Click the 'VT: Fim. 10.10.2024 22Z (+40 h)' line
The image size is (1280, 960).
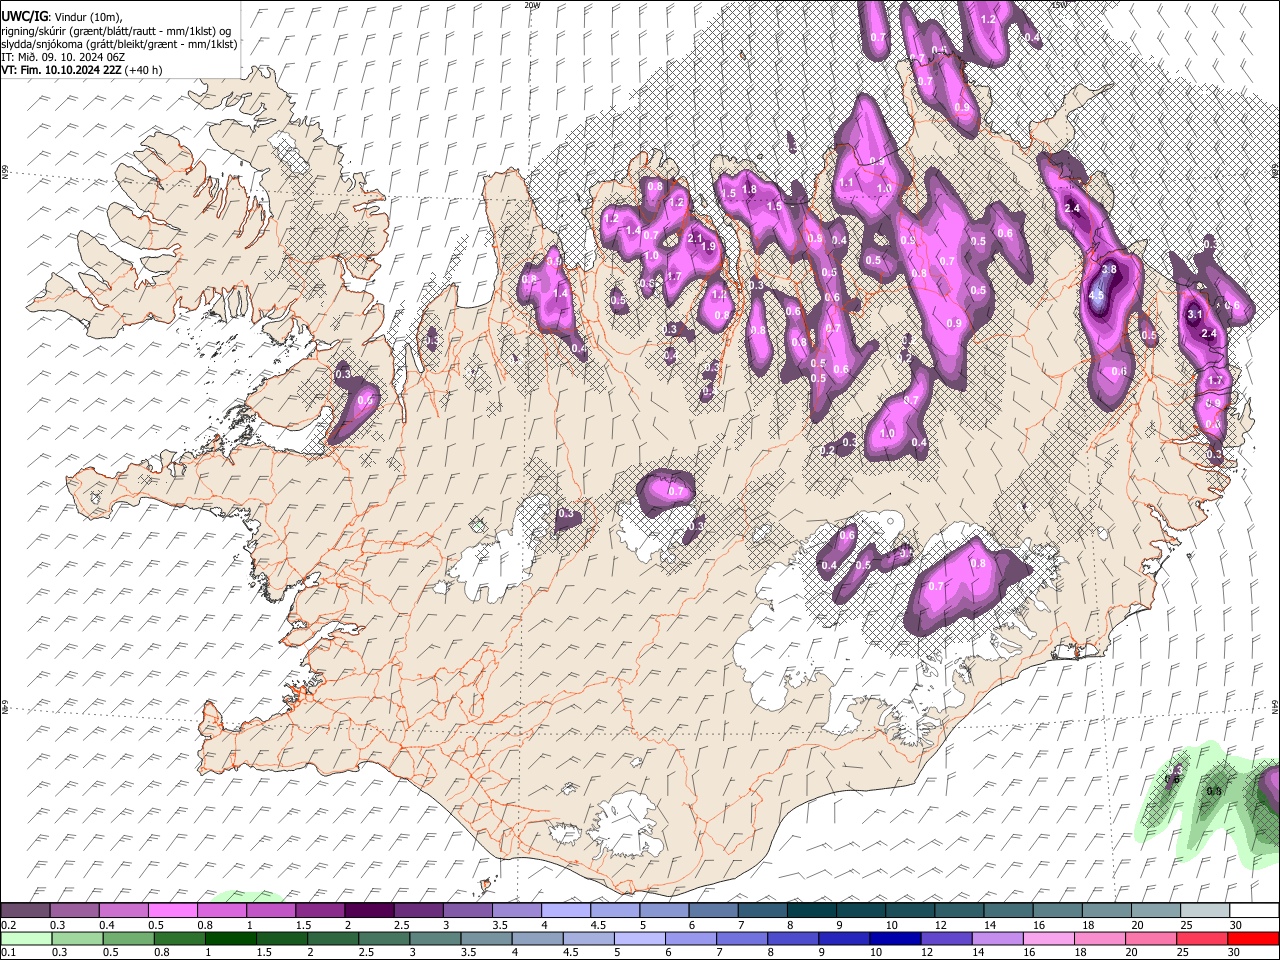[82, 70]
